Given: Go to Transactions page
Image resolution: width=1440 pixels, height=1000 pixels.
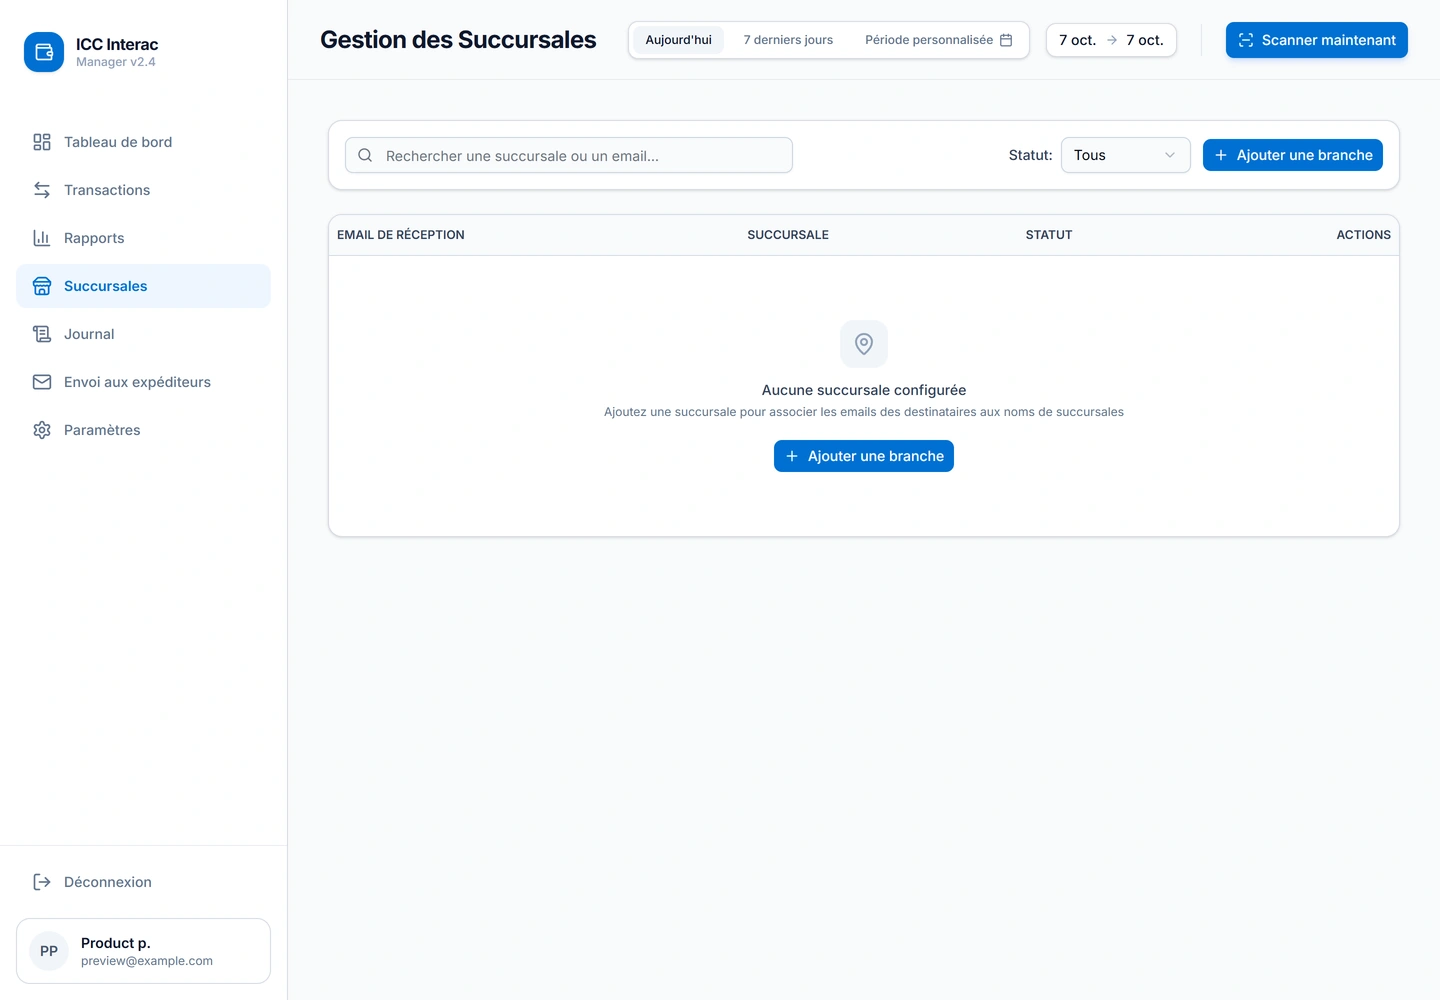Looking at the screenshot, I should tap(143, 190).
